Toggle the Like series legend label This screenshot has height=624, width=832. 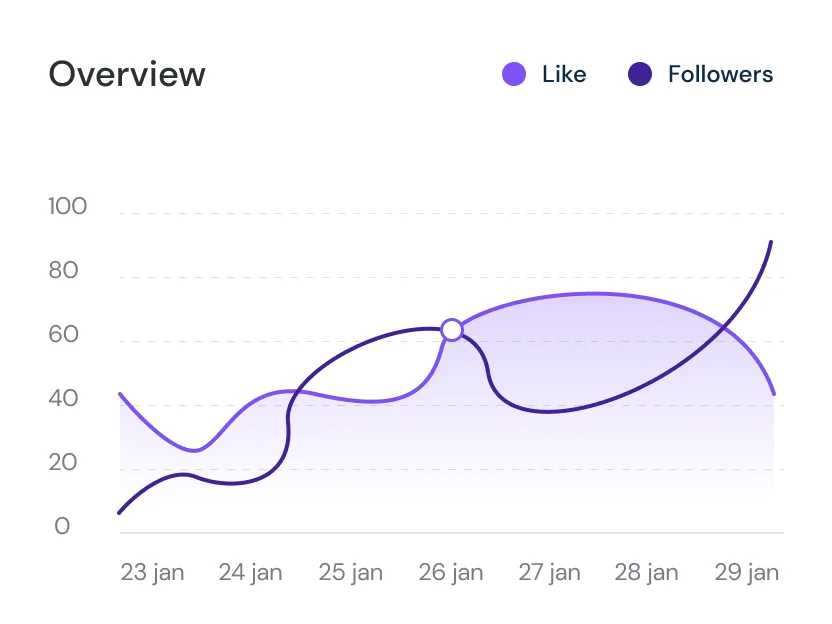[564, 74]
